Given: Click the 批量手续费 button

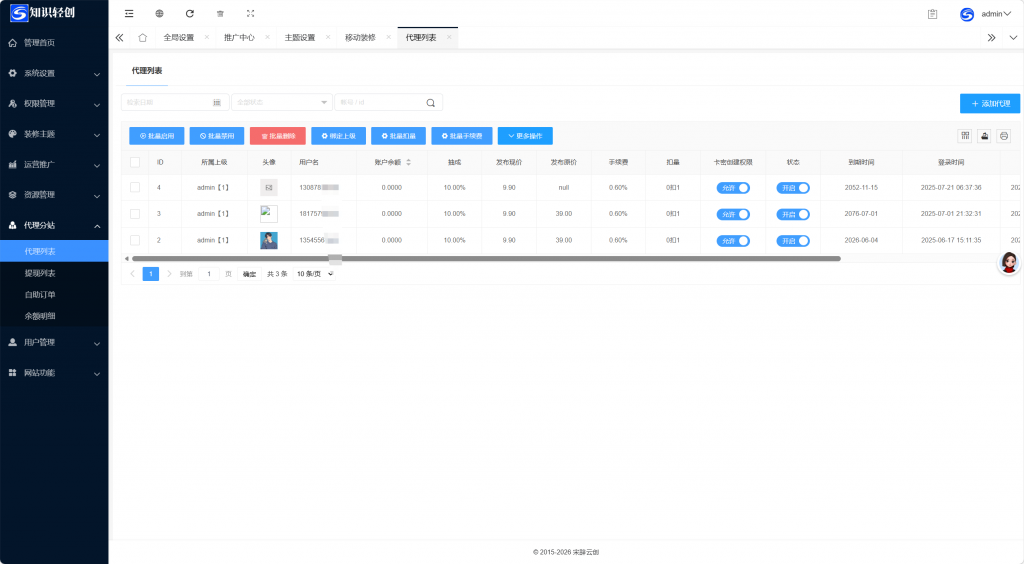Looking at the screenshot, I should point(462,136).
